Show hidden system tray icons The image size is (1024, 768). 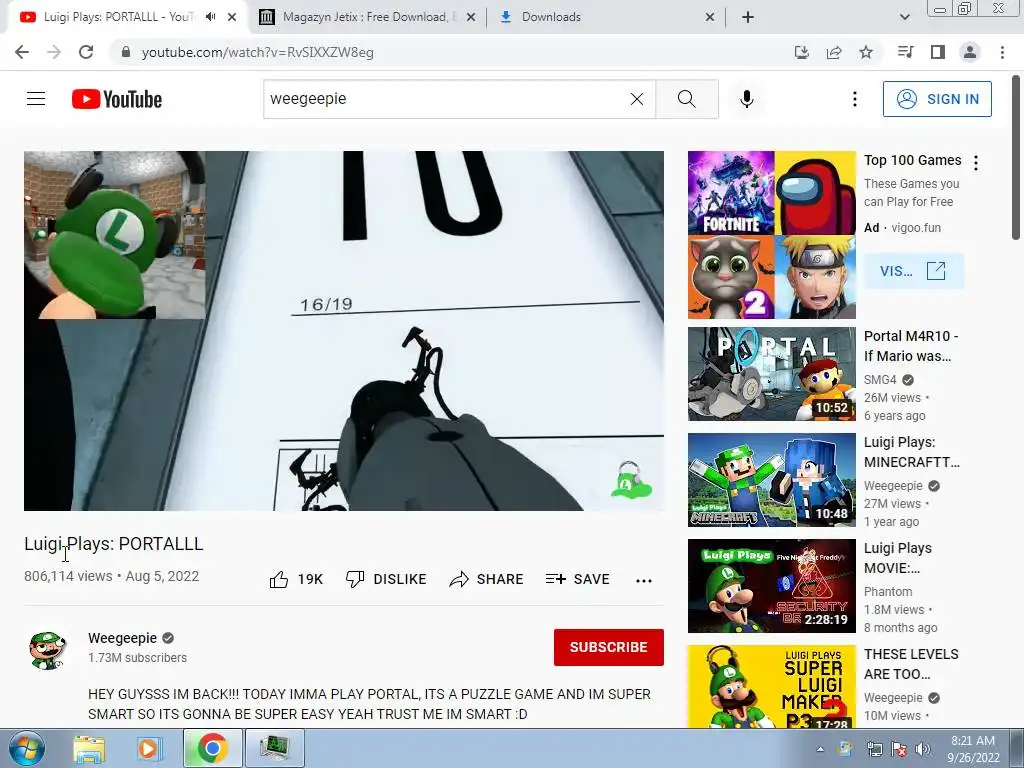pos(820,749)
